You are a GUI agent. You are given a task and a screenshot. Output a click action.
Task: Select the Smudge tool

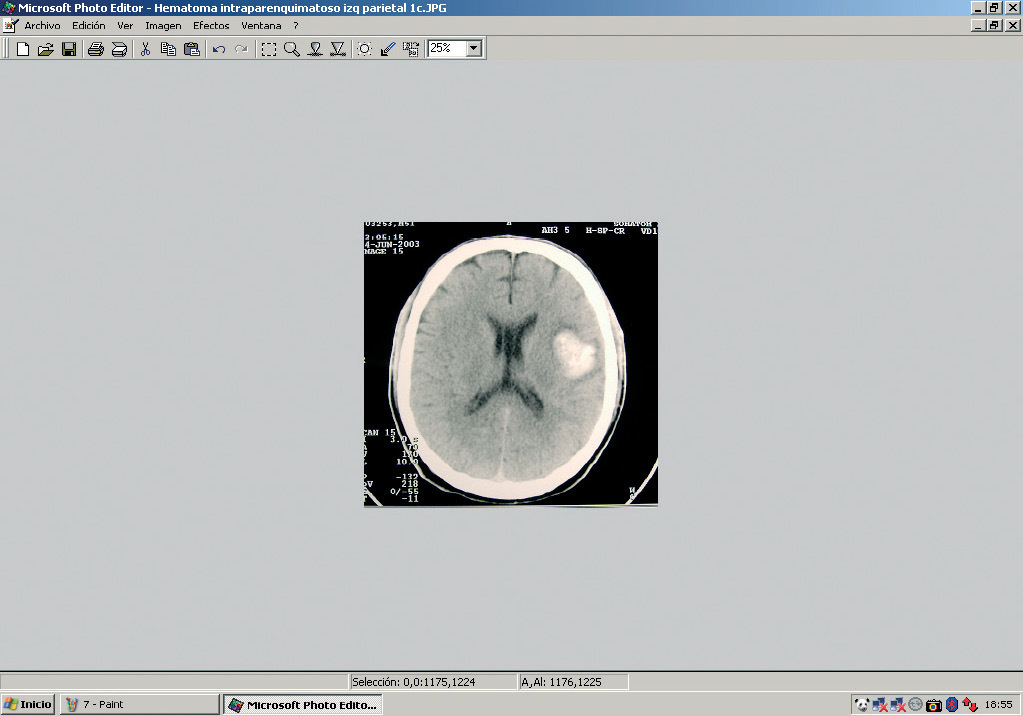315,49
